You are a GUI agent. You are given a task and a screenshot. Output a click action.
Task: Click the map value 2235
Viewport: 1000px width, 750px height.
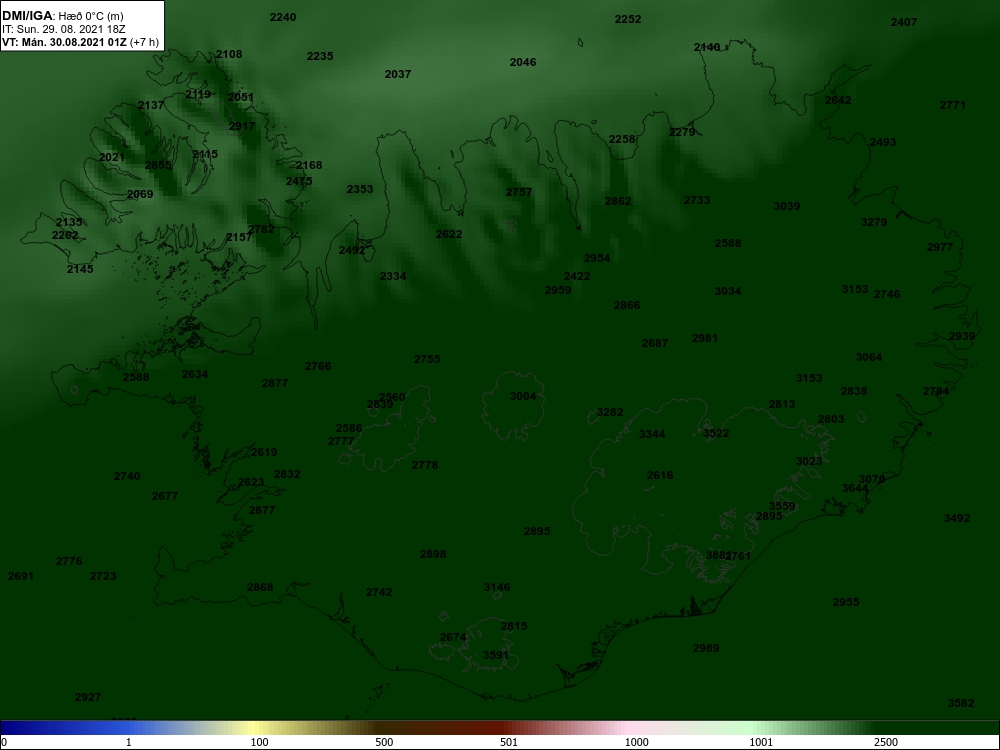pyautogui.click(x=320, y=56)
